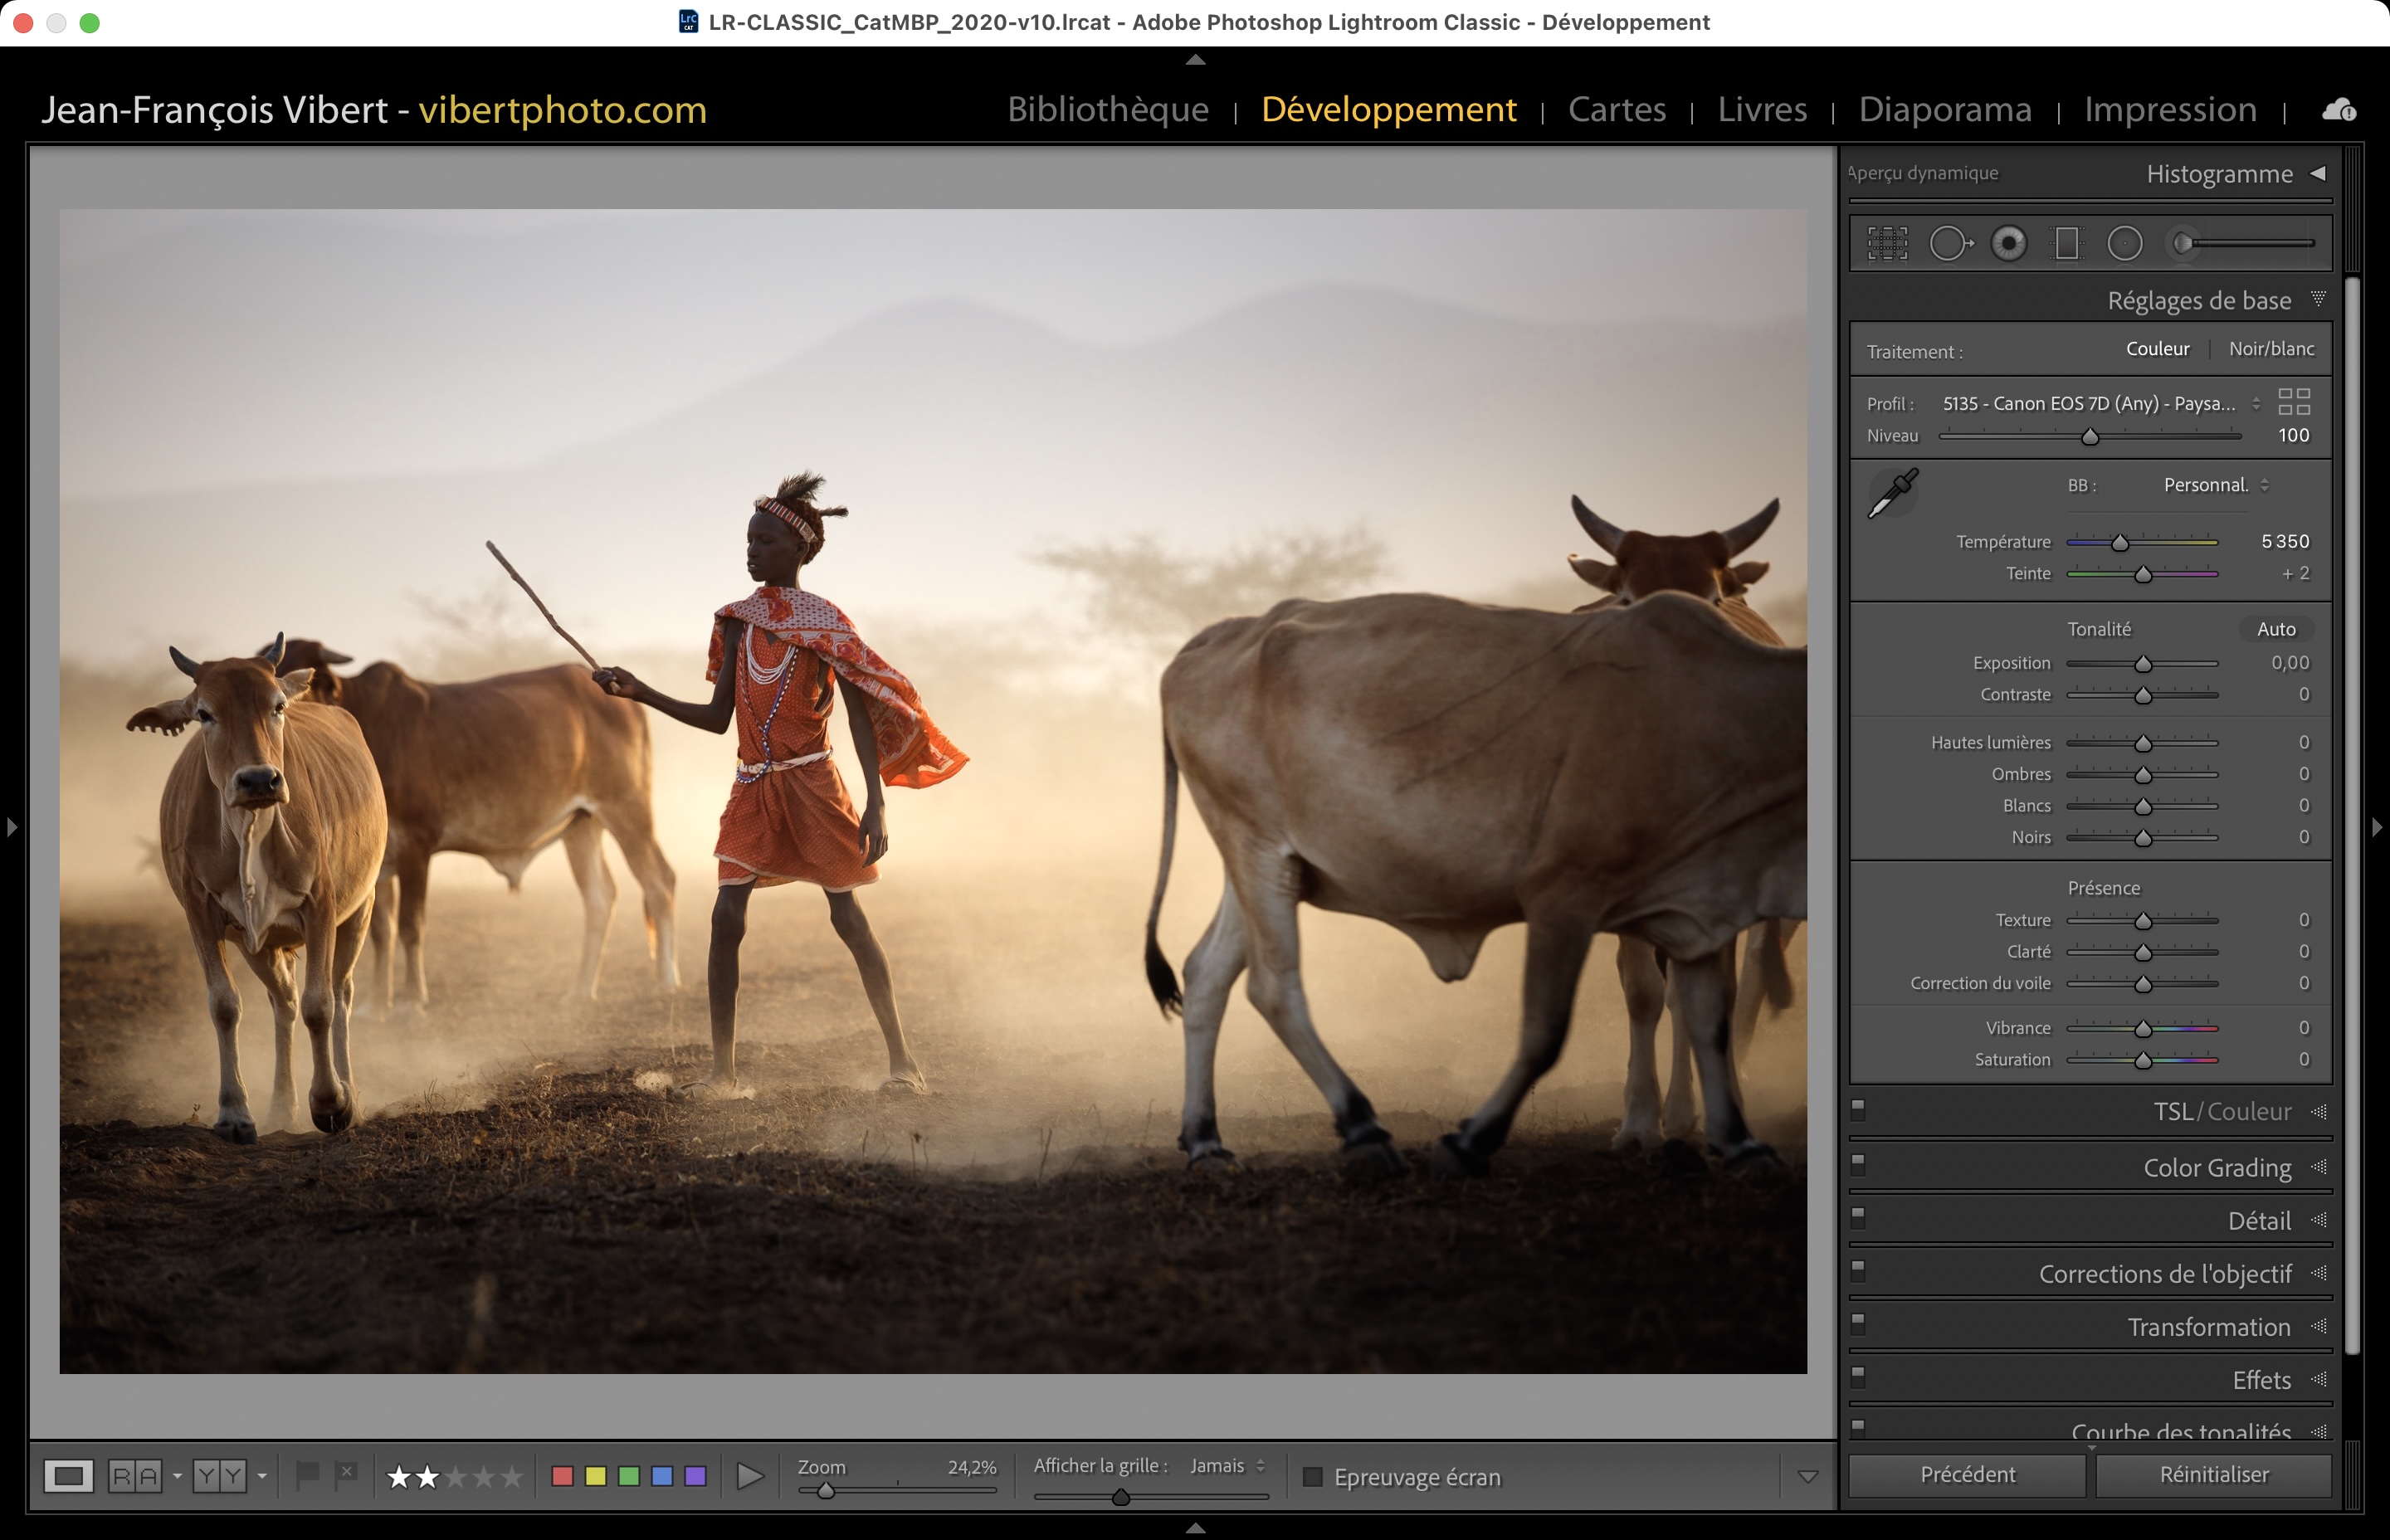This screenshot has width=2390, height=1540.
Task: Toggle the Détail panel on/off switch
Action: click(x=1858, y=1217)
